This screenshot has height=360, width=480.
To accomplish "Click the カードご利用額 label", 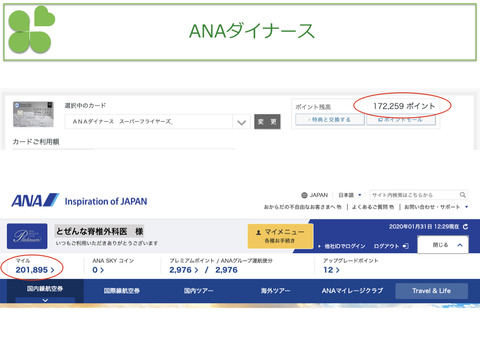I will tap(36, 142).
